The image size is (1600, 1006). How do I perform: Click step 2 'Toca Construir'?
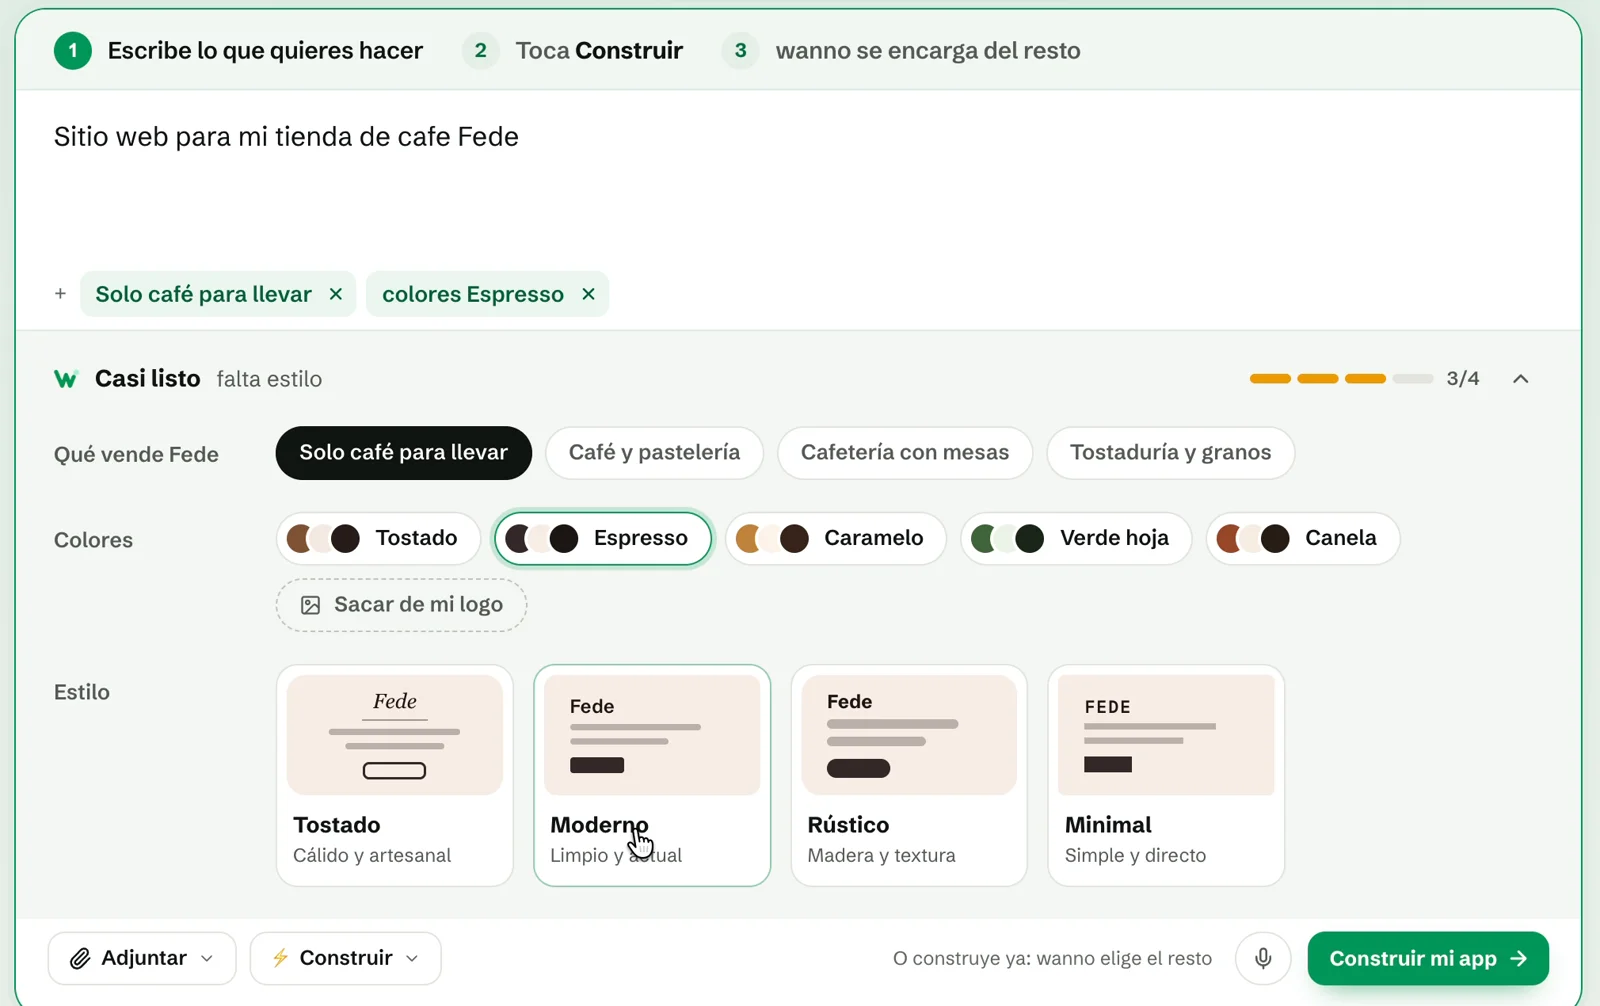click(573, 51)
